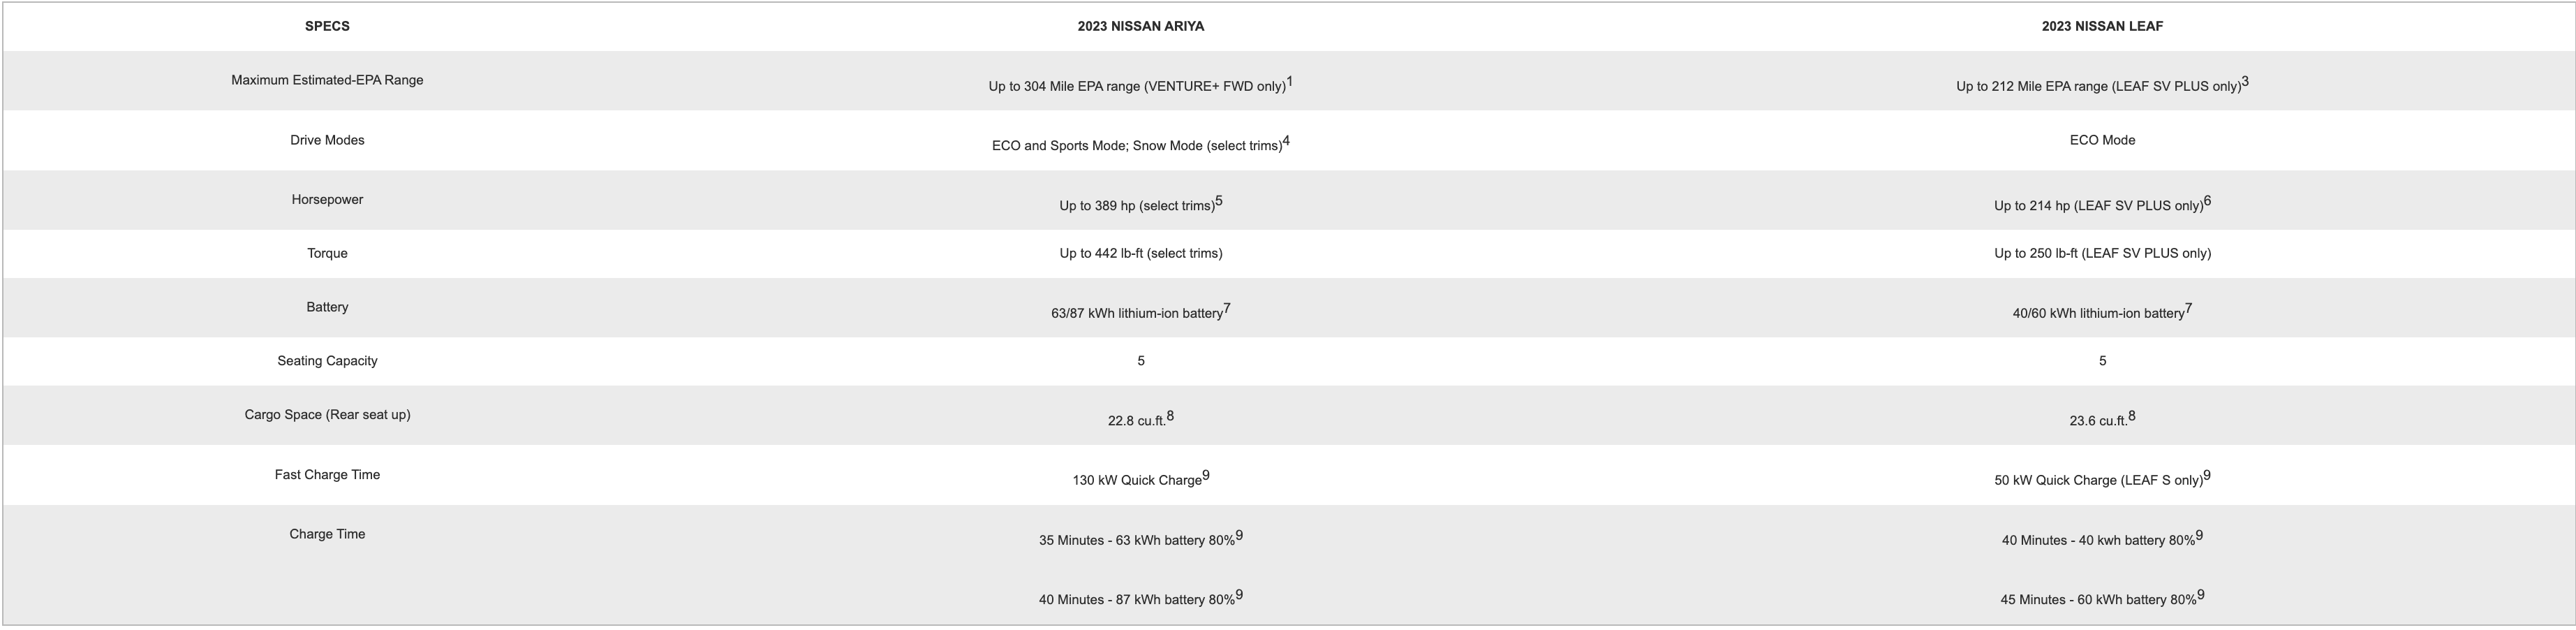Open footnote 8 after 23.6 cu.ft.
Image resolution: width=2576 pixels, height=630 pixels.
[x=2131, y=416]
